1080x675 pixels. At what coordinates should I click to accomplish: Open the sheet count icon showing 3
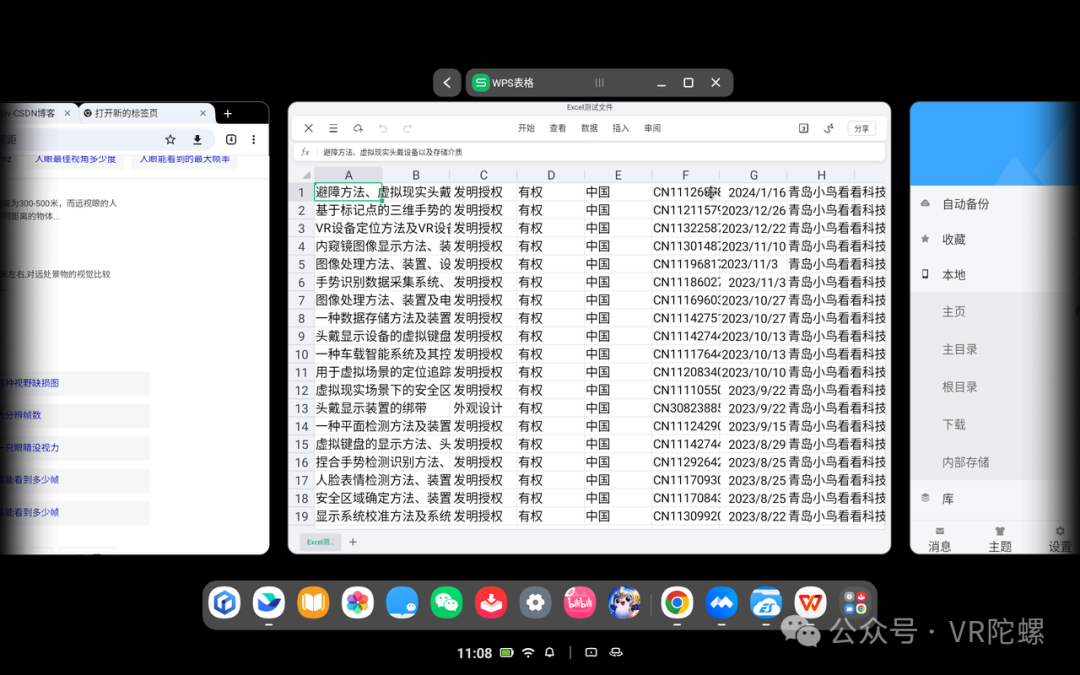(x=803, y=128)
